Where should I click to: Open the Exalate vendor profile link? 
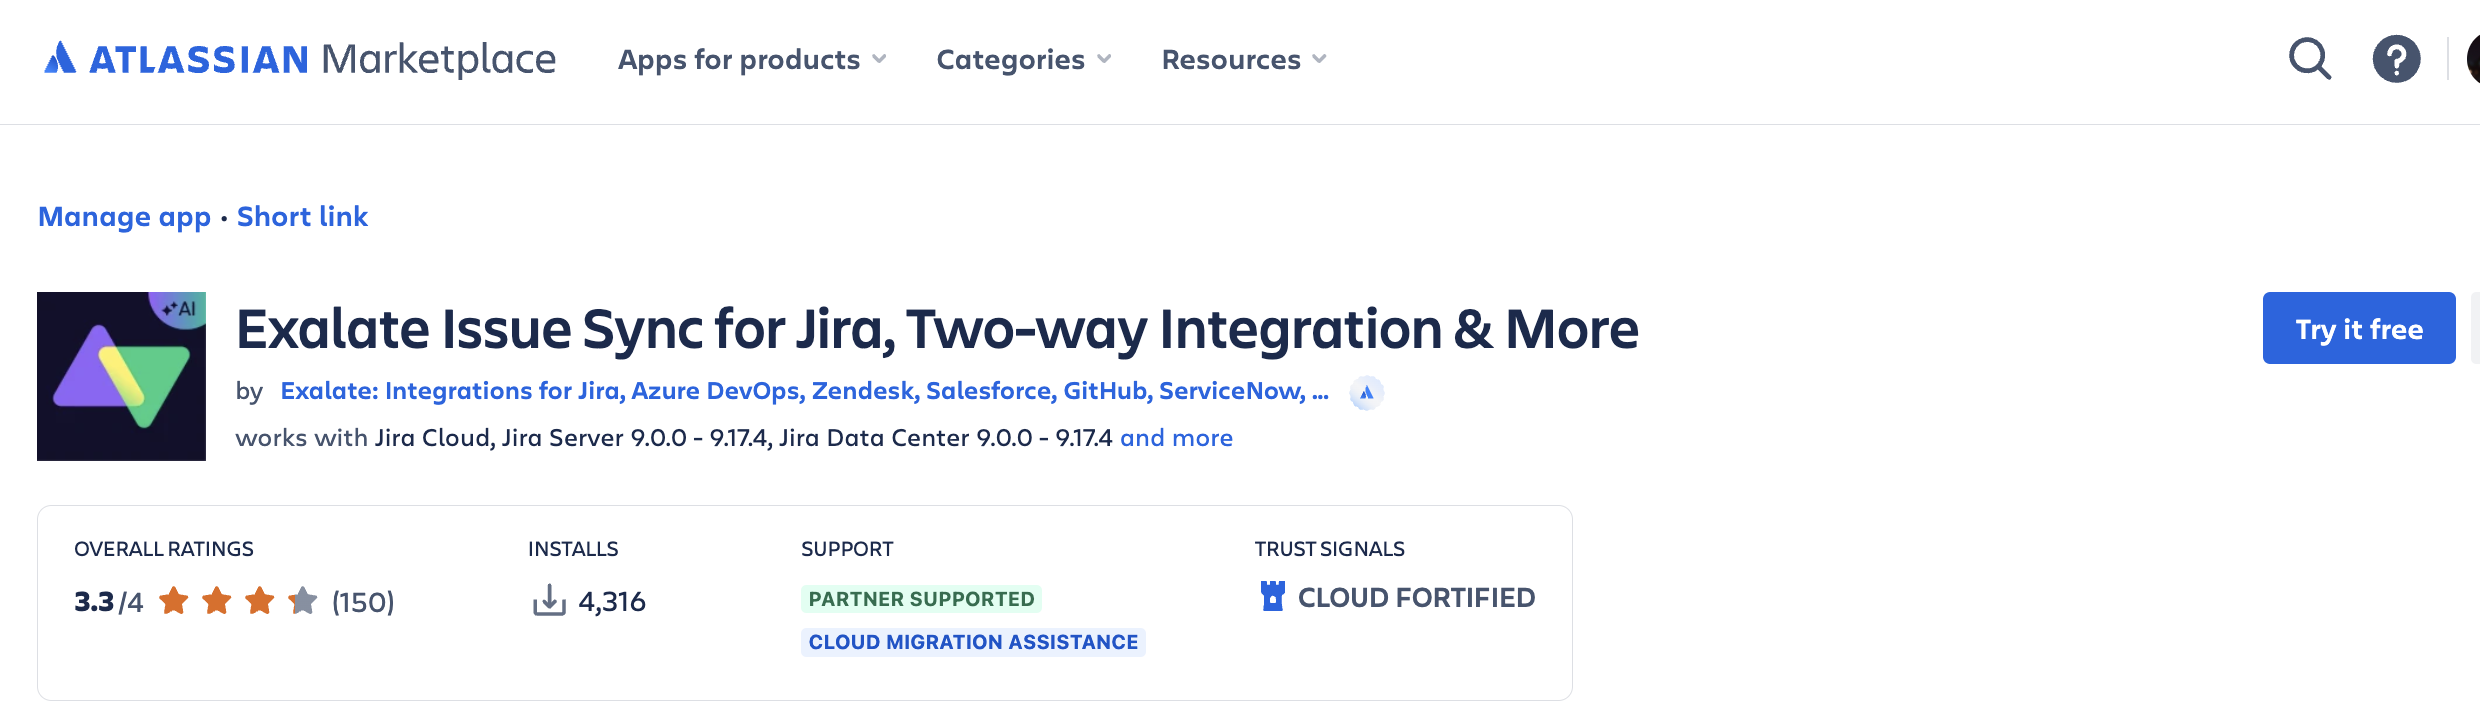804,391
